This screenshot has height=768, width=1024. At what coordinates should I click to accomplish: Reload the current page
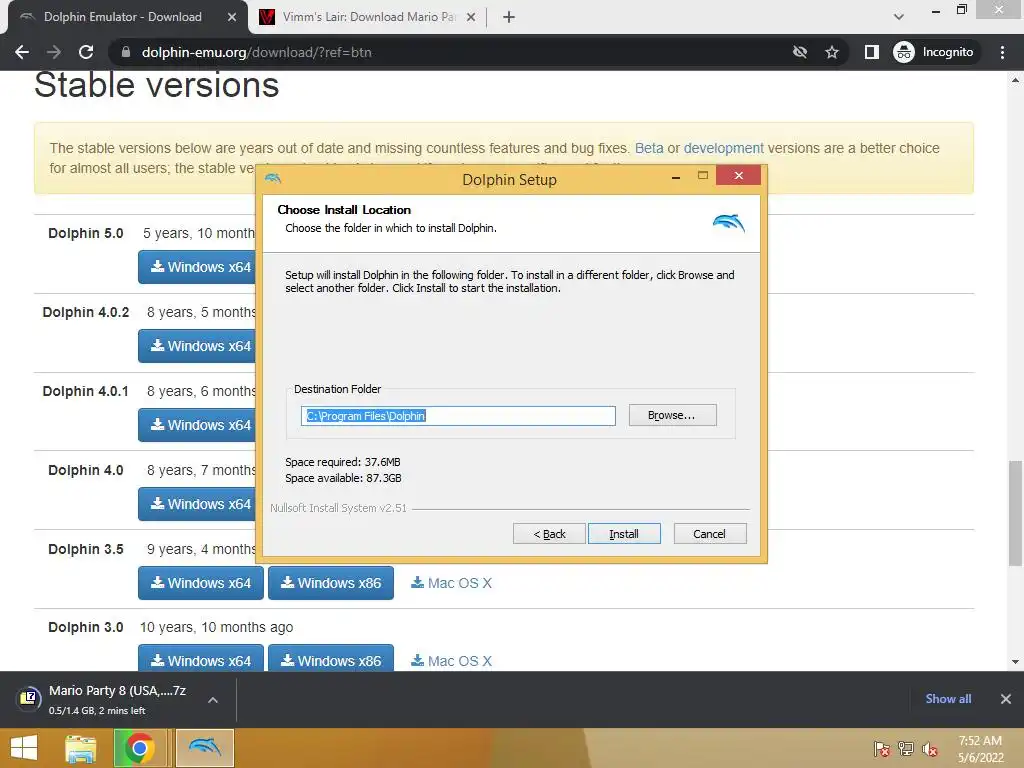(86, 52)
